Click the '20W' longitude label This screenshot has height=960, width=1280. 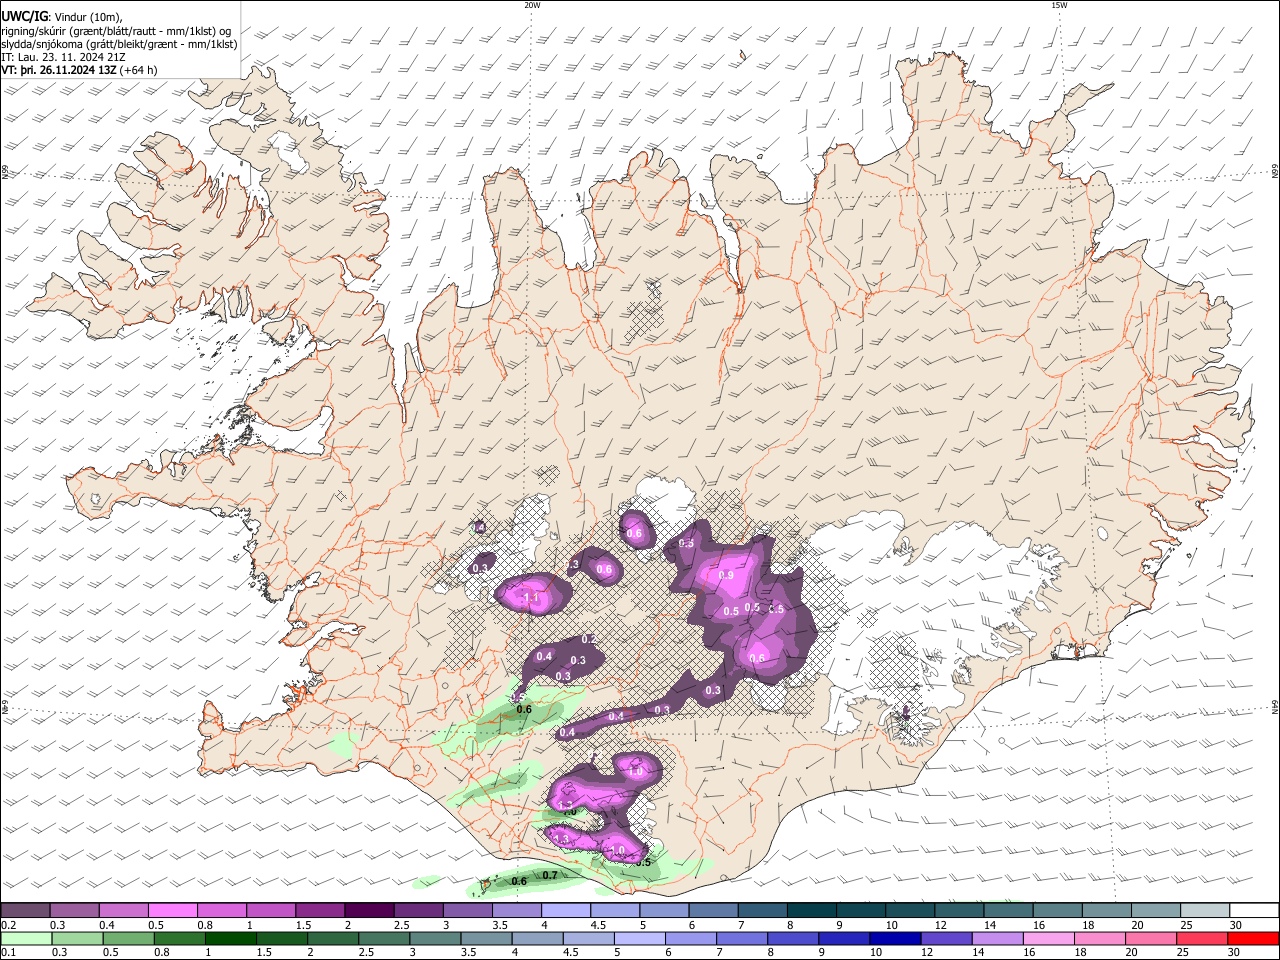(x=532, y=5)
